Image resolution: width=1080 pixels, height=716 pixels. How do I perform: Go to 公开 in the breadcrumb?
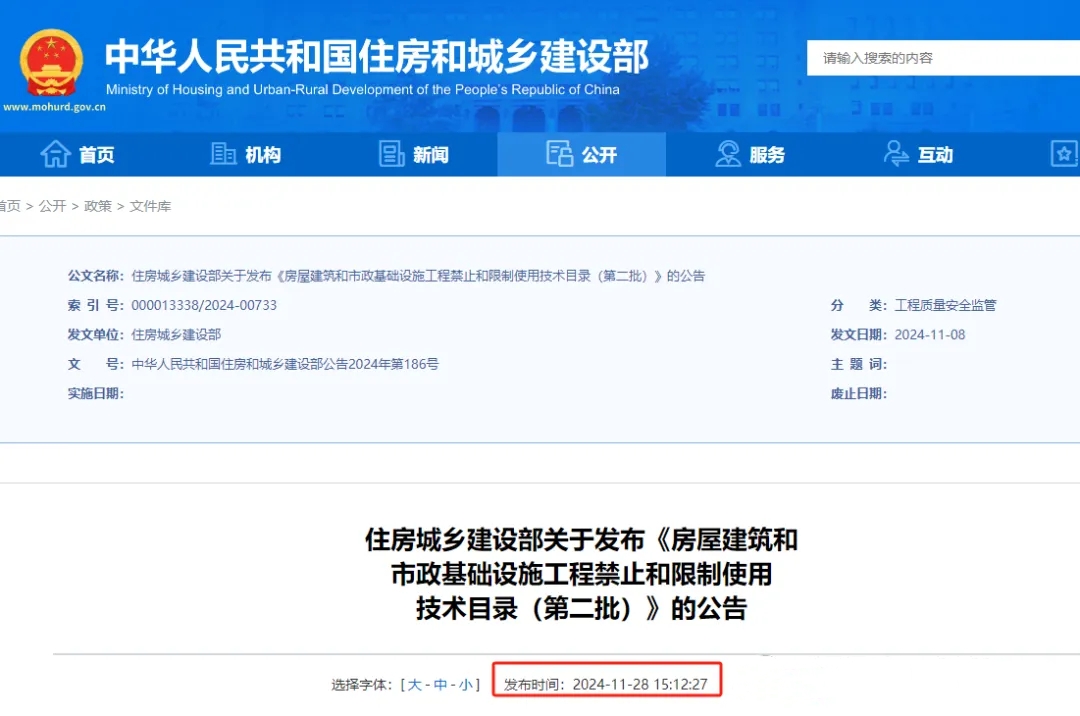pyautogui.click(x=52, y=206)
